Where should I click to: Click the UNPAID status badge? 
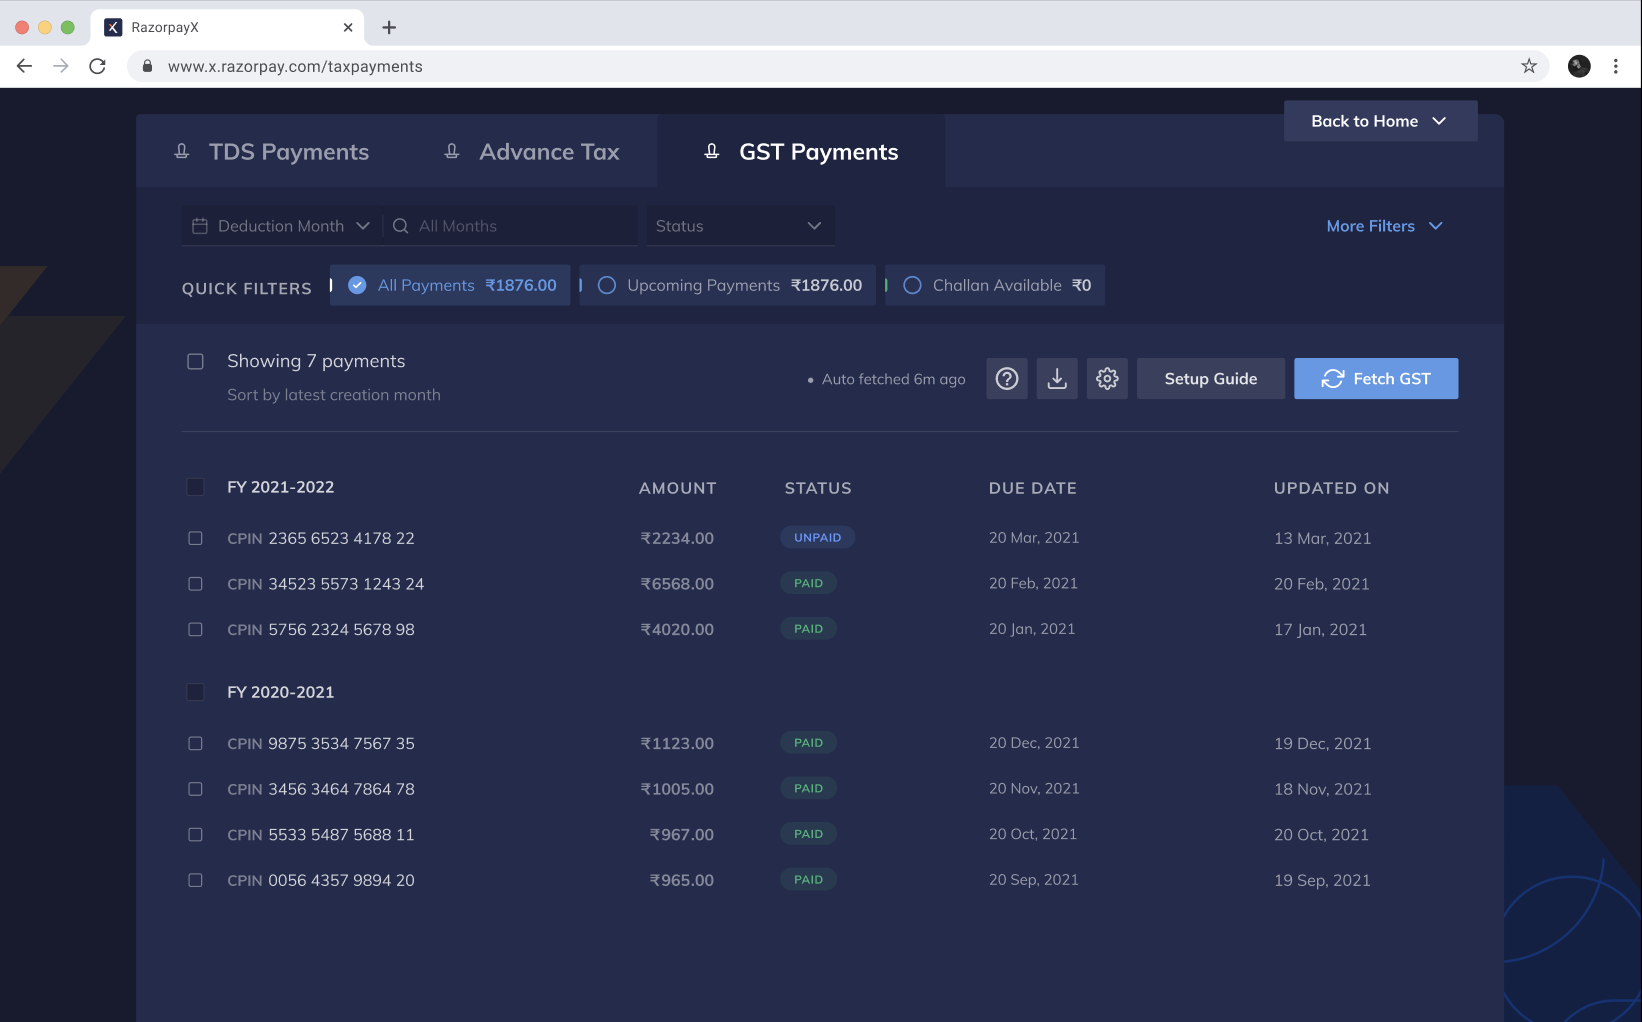coord(818,538)
